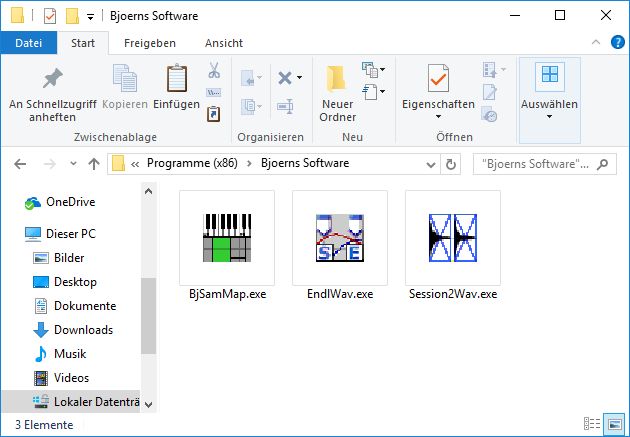
Task: Go up one folder level
Action: (x=94, y=164)
